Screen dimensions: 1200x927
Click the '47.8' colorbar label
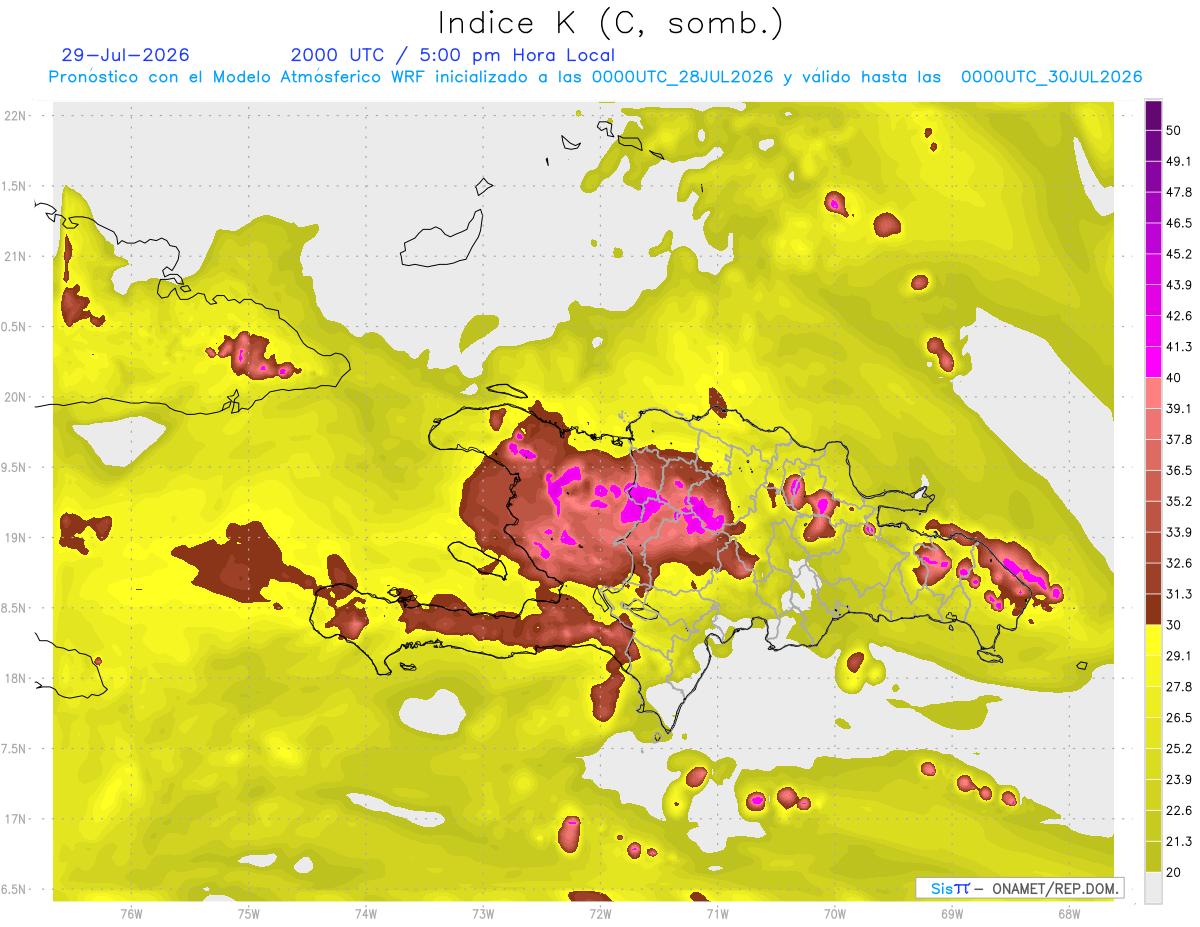[x=1179, y=192]
